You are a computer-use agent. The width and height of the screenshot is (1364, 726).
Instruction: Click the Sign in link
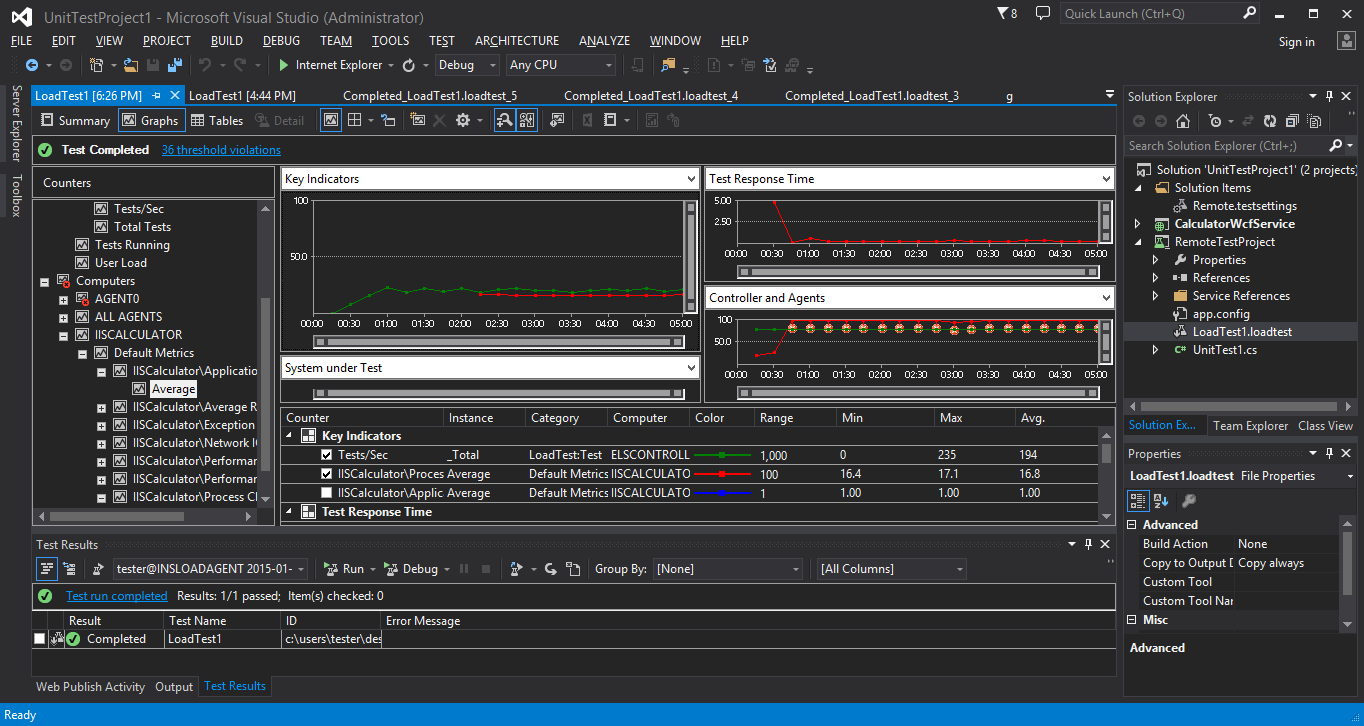coord(1297,42)
